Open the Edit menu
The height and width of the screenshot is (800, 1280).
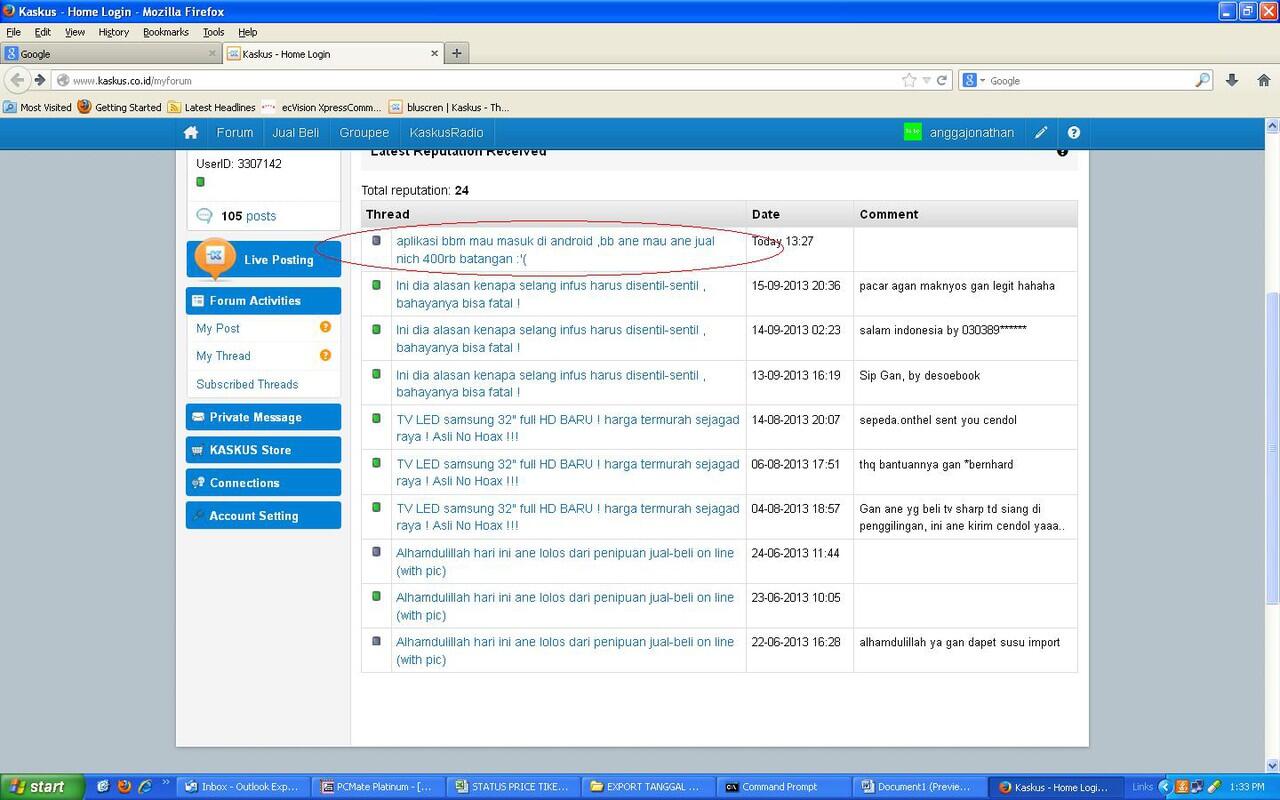click(43, 32)
